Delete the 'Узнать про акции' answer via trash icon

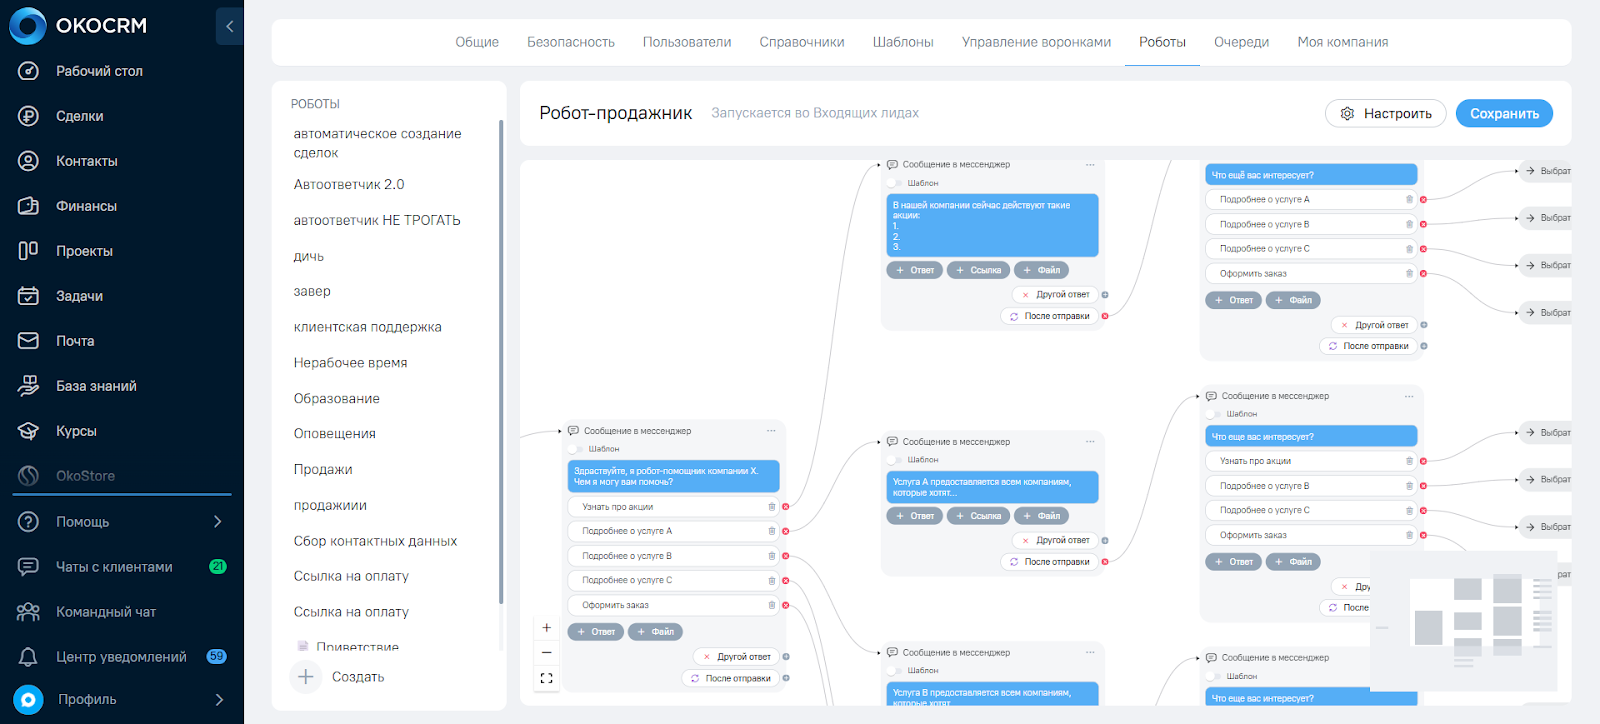[771, 507]
